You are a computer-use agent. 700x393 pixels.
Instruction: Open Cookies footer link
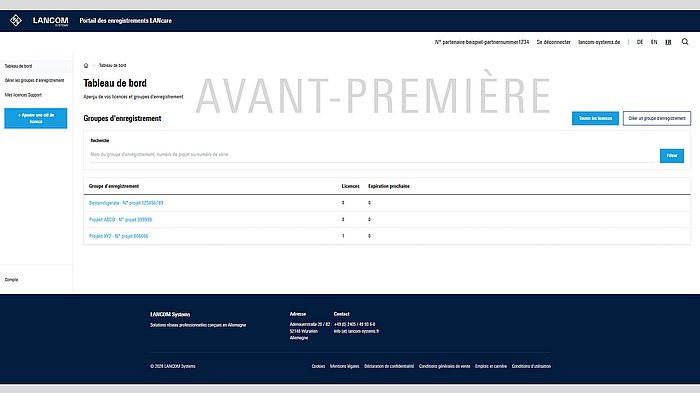318,366
